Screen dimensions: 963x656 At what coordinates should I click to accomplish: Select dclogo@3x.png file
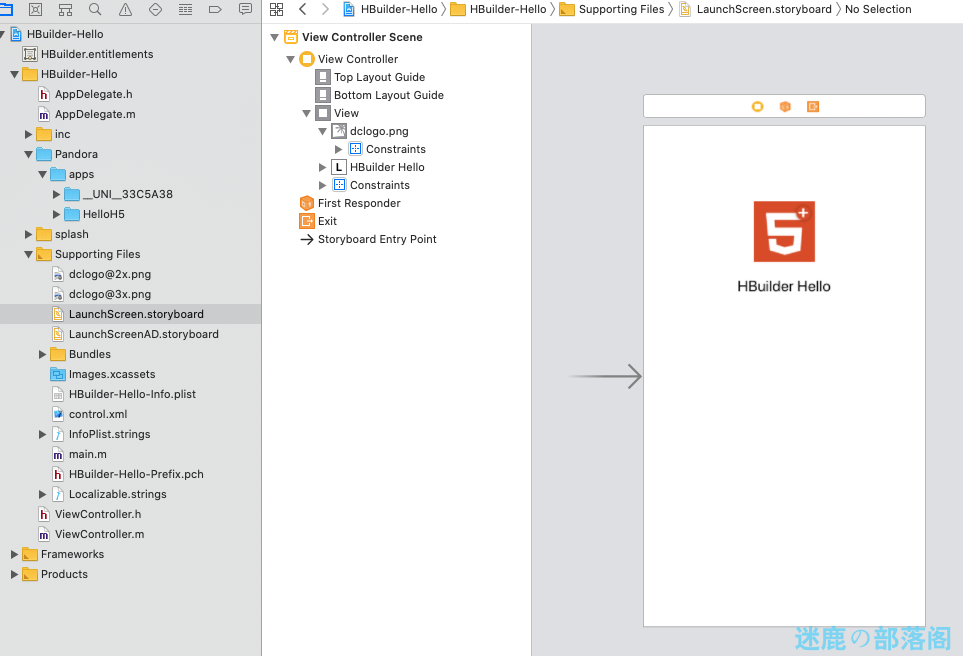[110, 294]
